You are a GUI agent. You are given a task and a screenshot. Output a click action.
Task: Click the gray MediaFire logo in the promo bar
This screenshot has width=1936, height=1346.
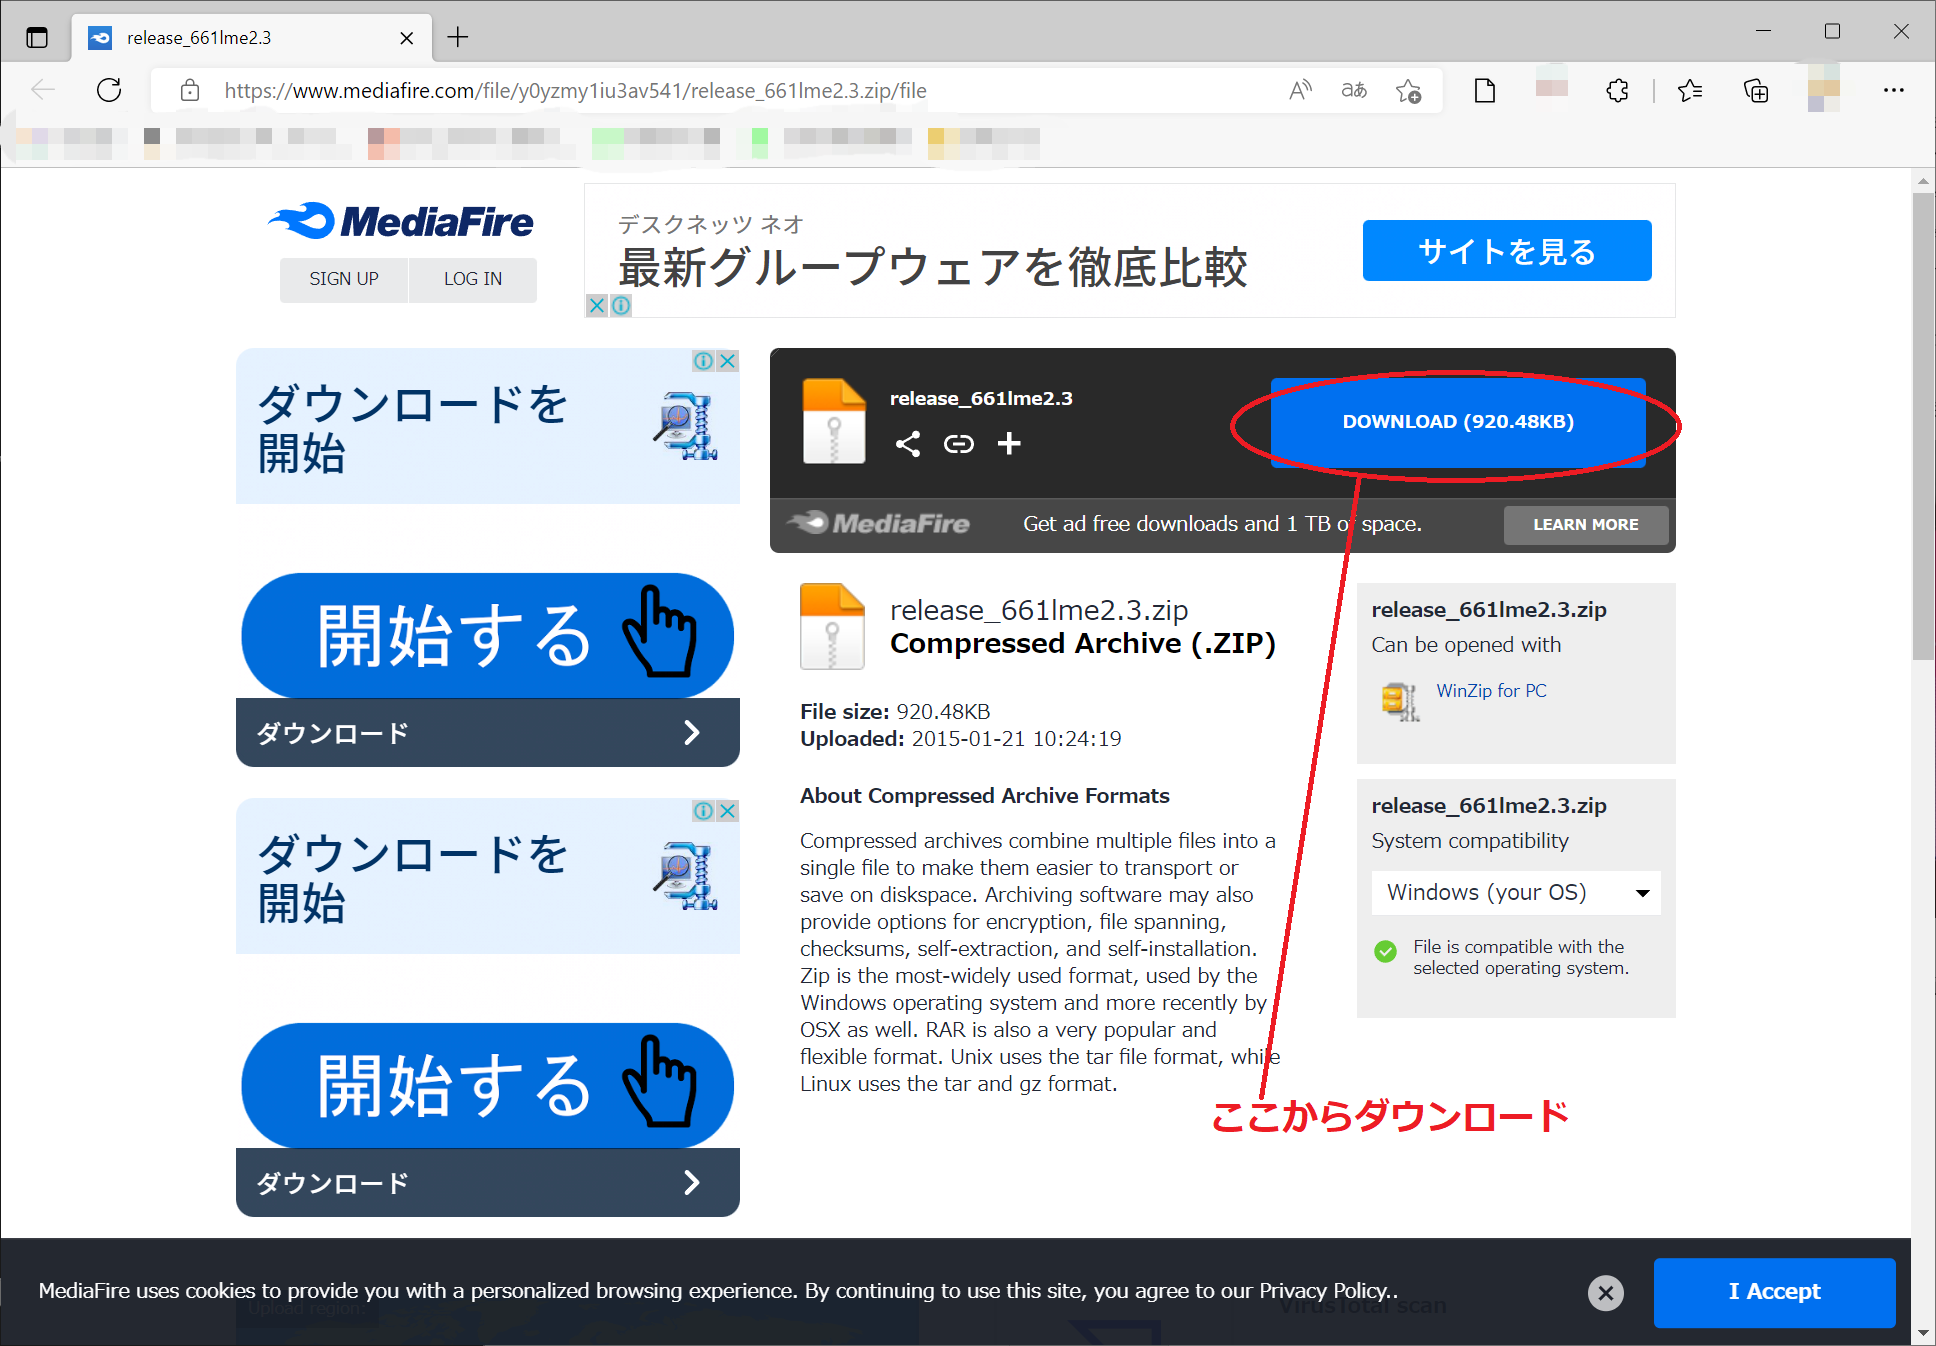click(879, 524)
